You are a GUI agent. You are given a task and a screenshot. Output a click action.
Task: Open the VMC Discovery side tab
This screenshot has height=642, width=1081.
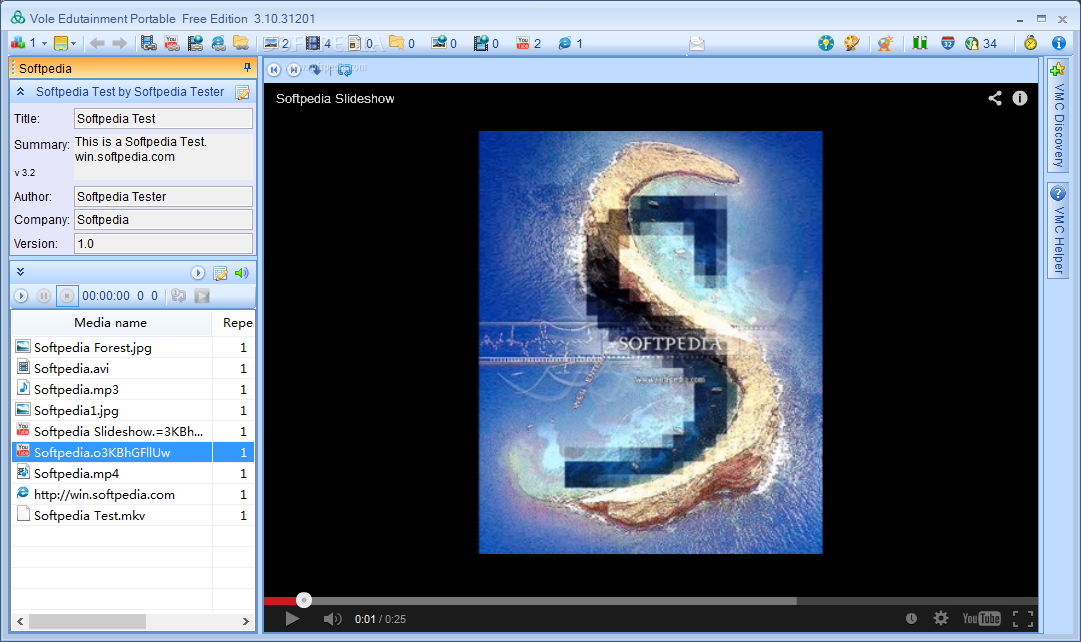click(x=1058, y=116)
